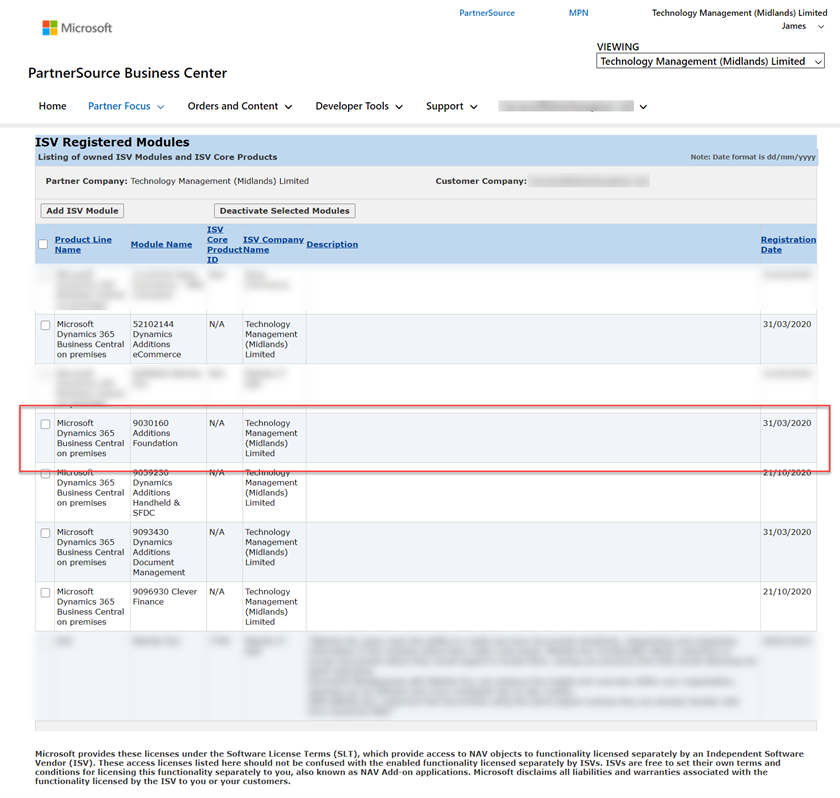This screenshot has height=798, width=840.
Task: Click the user name 'James'
Action: pyautogui.click(x=793, y=26)
